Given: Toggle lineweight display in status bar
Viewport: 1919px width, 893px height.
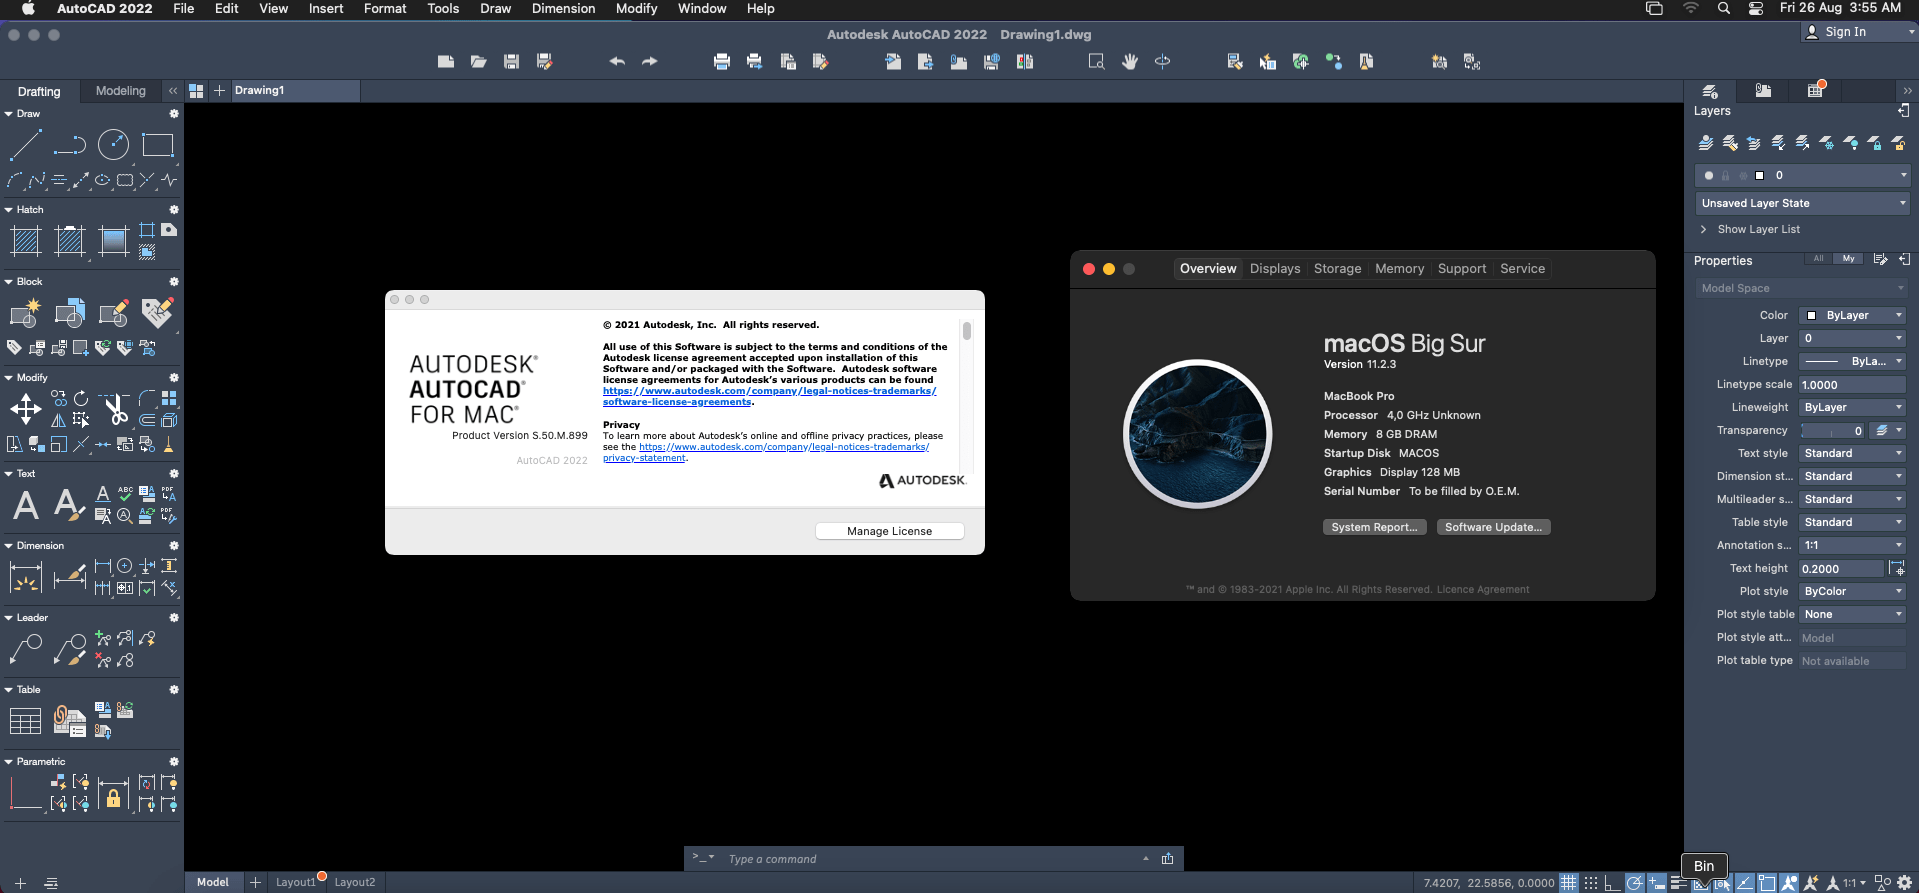Looking at the screenshot, I should [1679, 883].
